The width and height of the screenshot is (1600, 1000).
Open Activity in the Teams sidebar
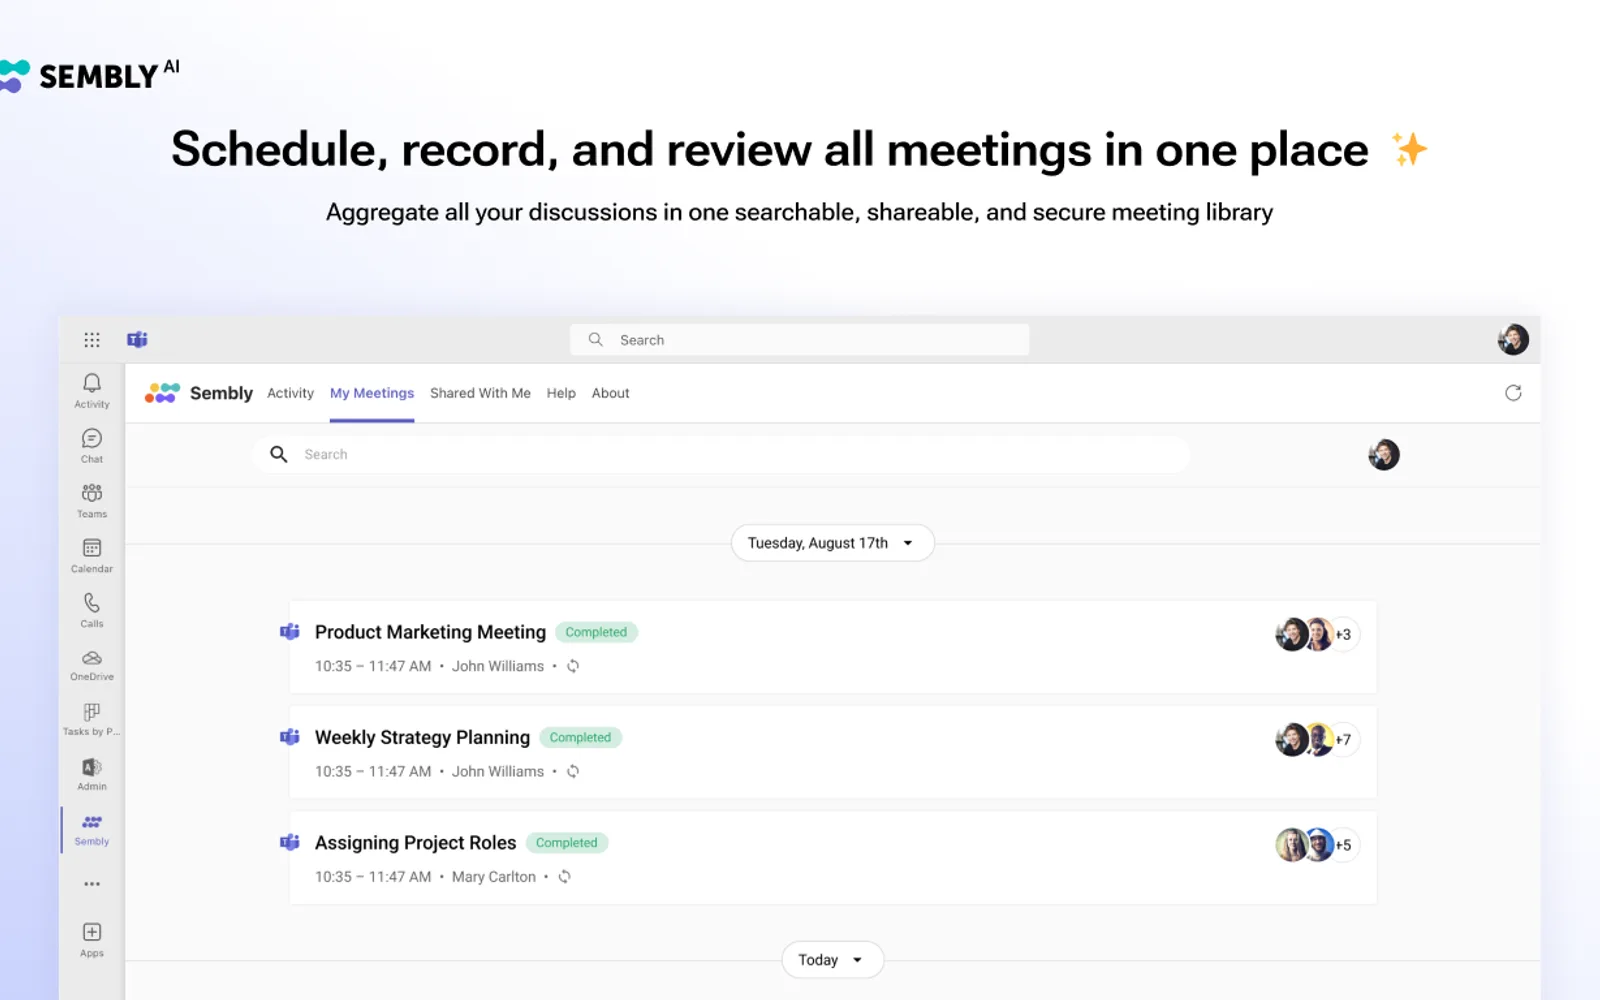(92, 391)
